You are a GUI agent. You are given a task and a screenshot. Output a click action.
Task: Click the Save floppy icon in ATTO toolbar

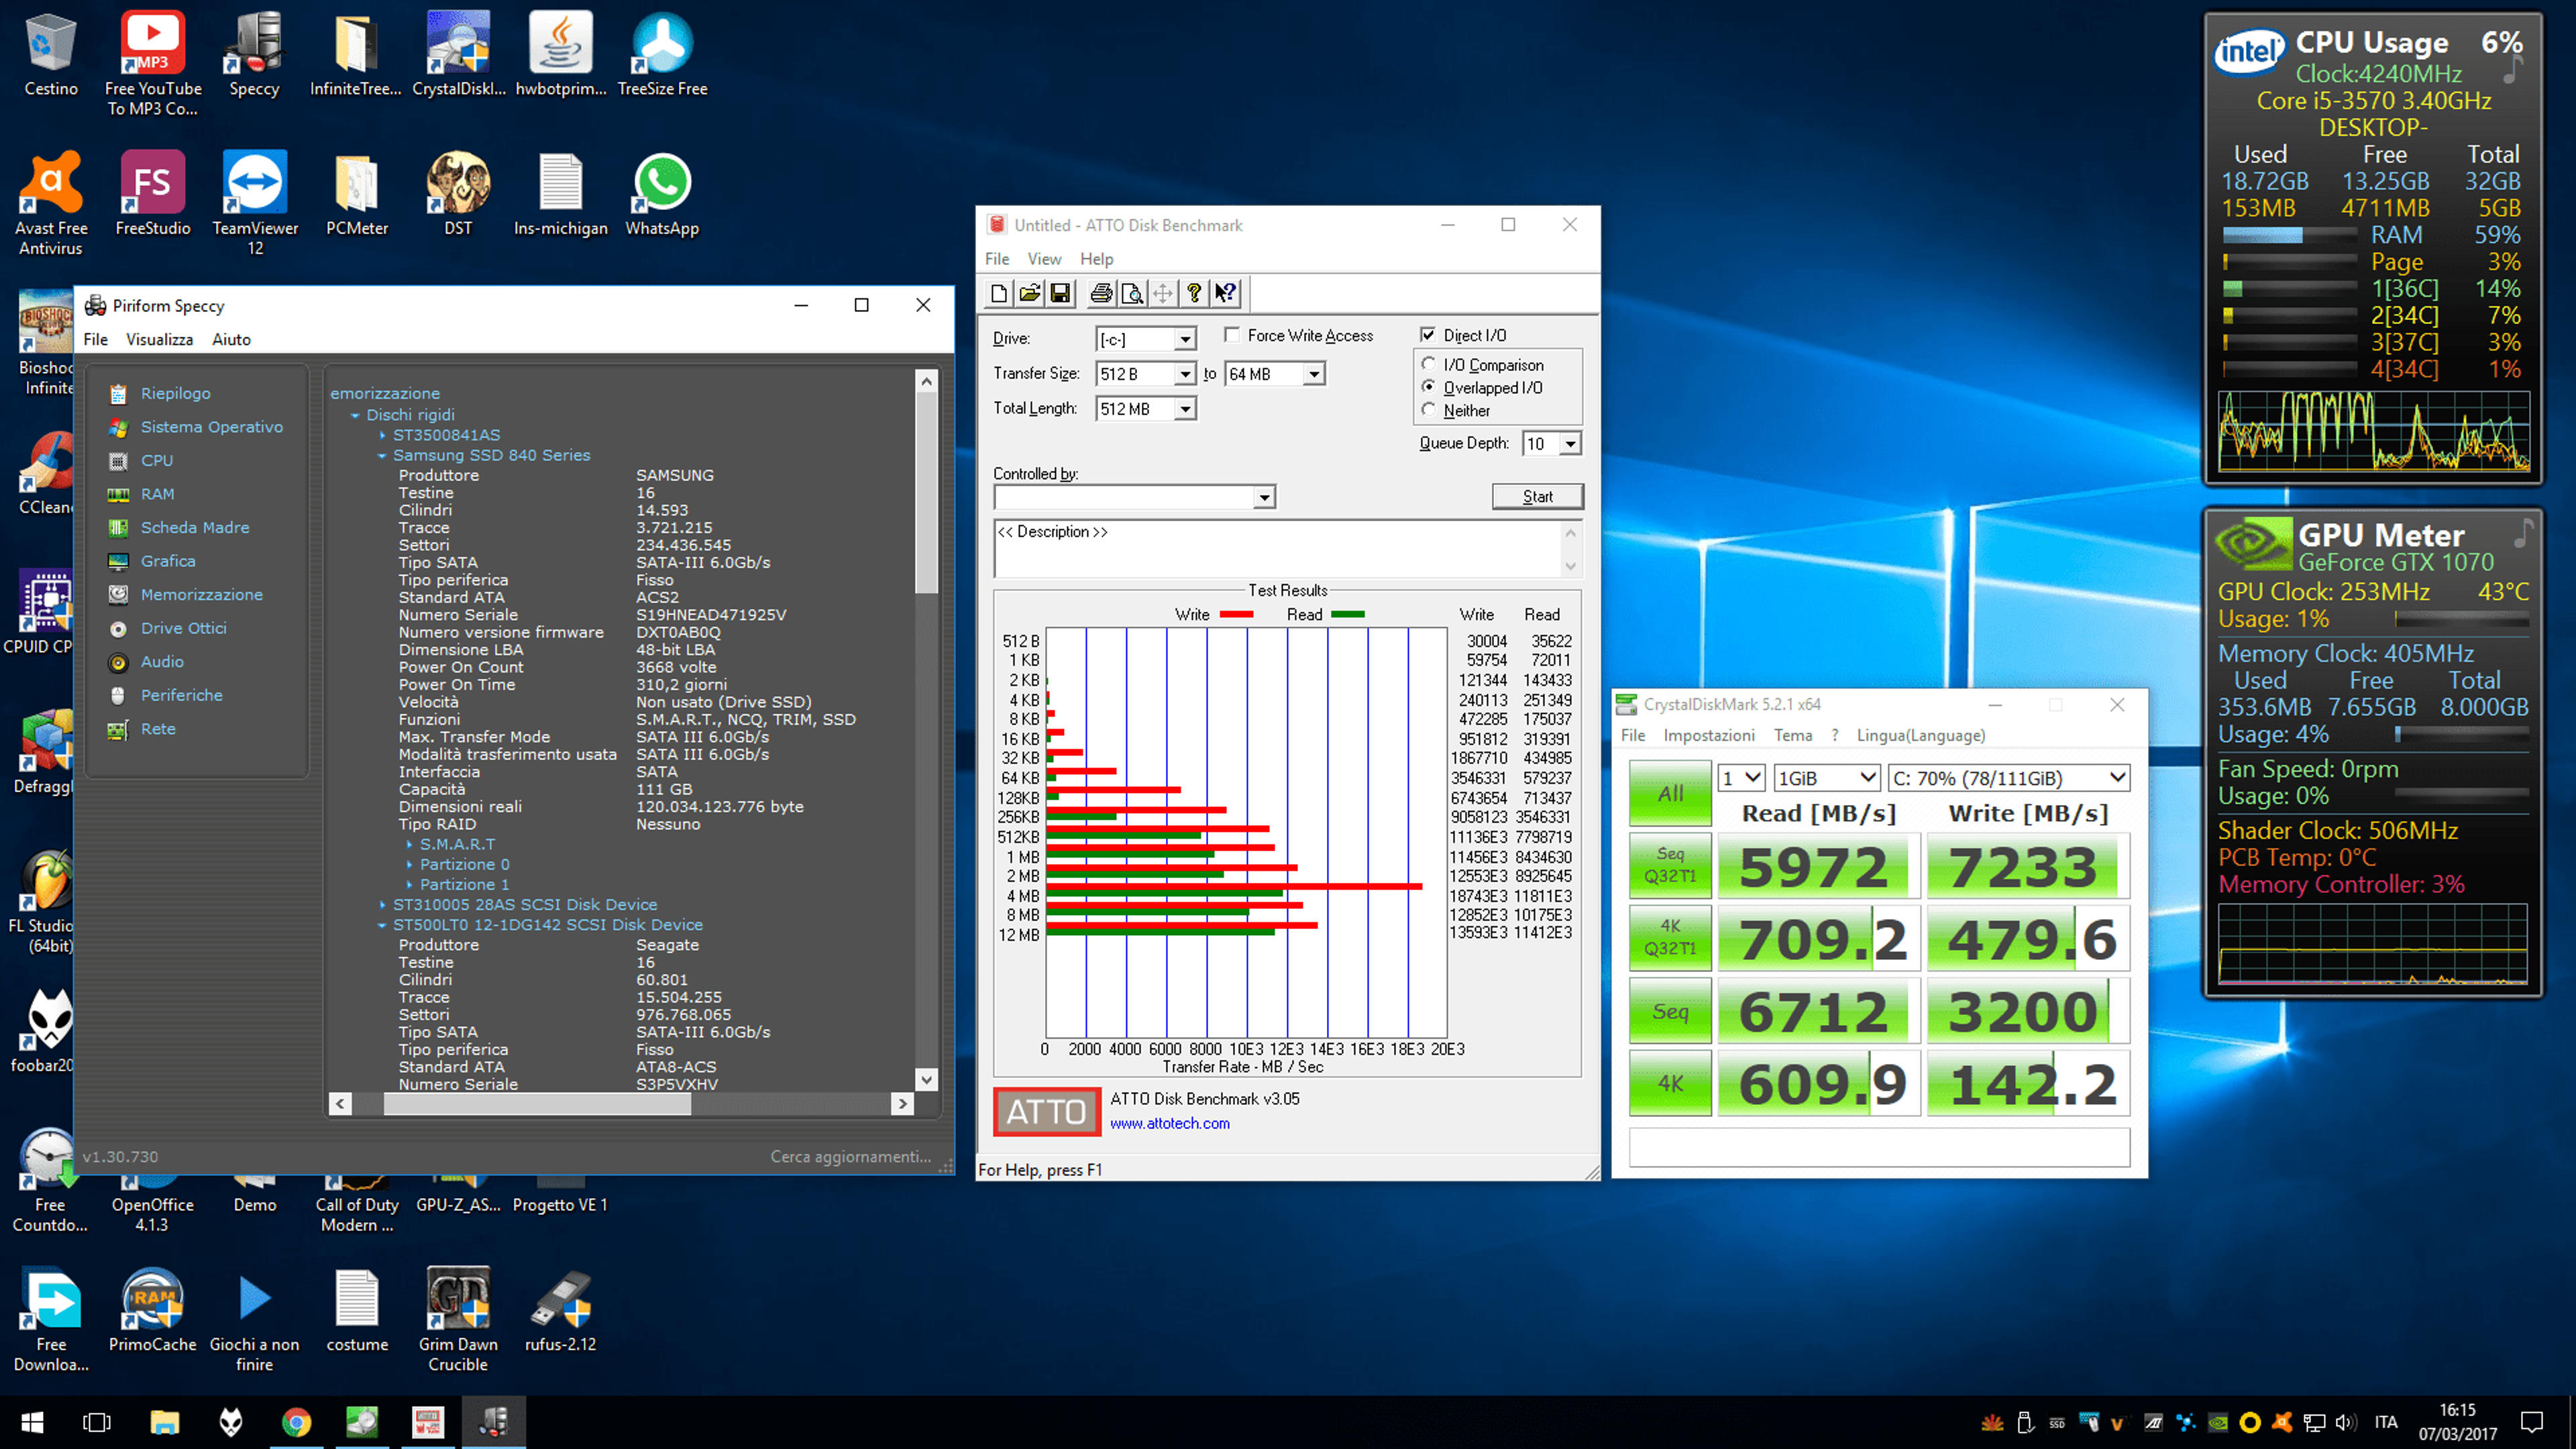(1060, 293)
